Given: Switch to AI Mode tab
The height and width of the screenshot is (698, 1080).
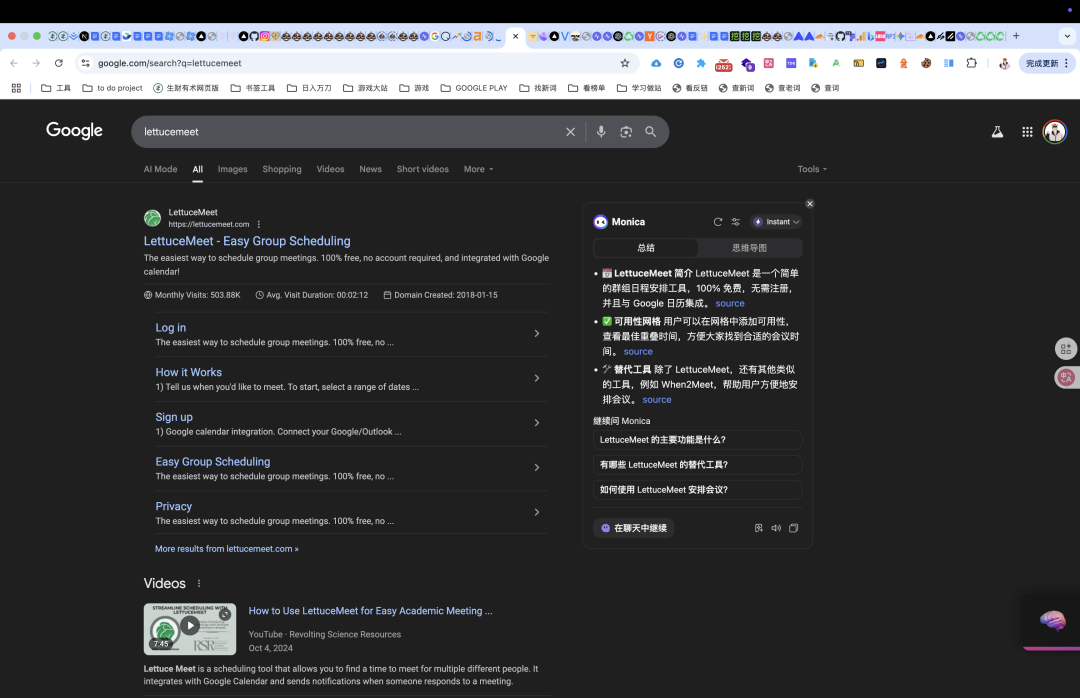Looking at the screenshot, I should (160, 169).
